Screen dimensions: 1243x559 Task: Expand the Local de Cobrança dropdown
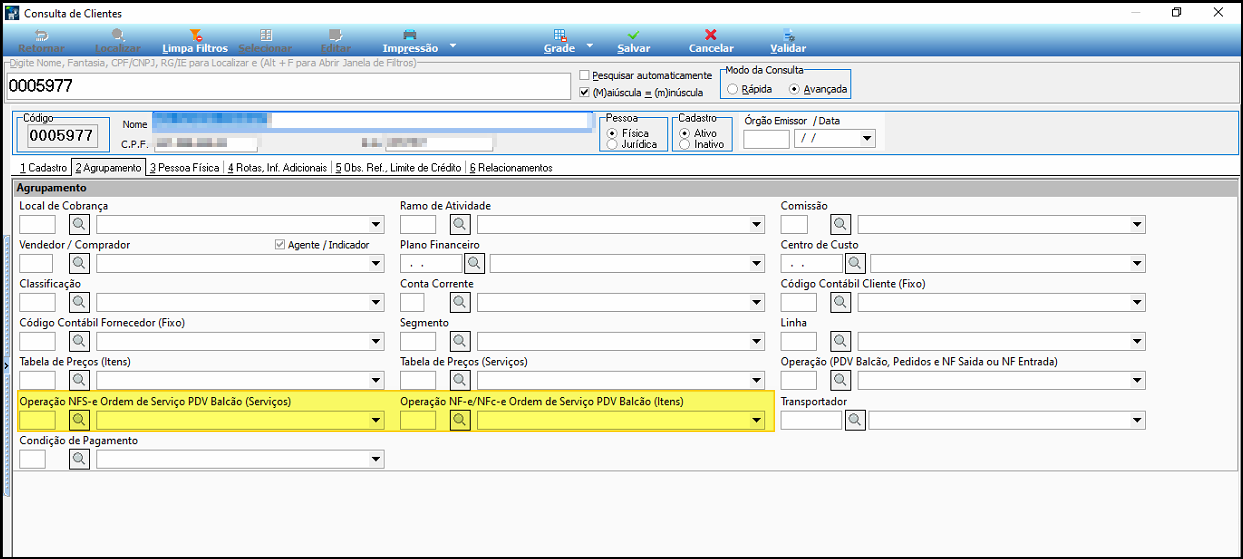point(376,224)
